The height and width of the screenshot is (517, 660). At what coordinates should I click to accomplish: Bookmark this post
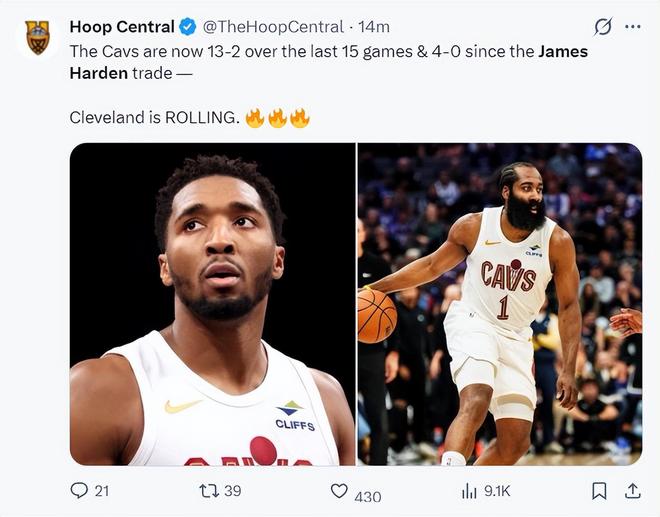point(599,490)
